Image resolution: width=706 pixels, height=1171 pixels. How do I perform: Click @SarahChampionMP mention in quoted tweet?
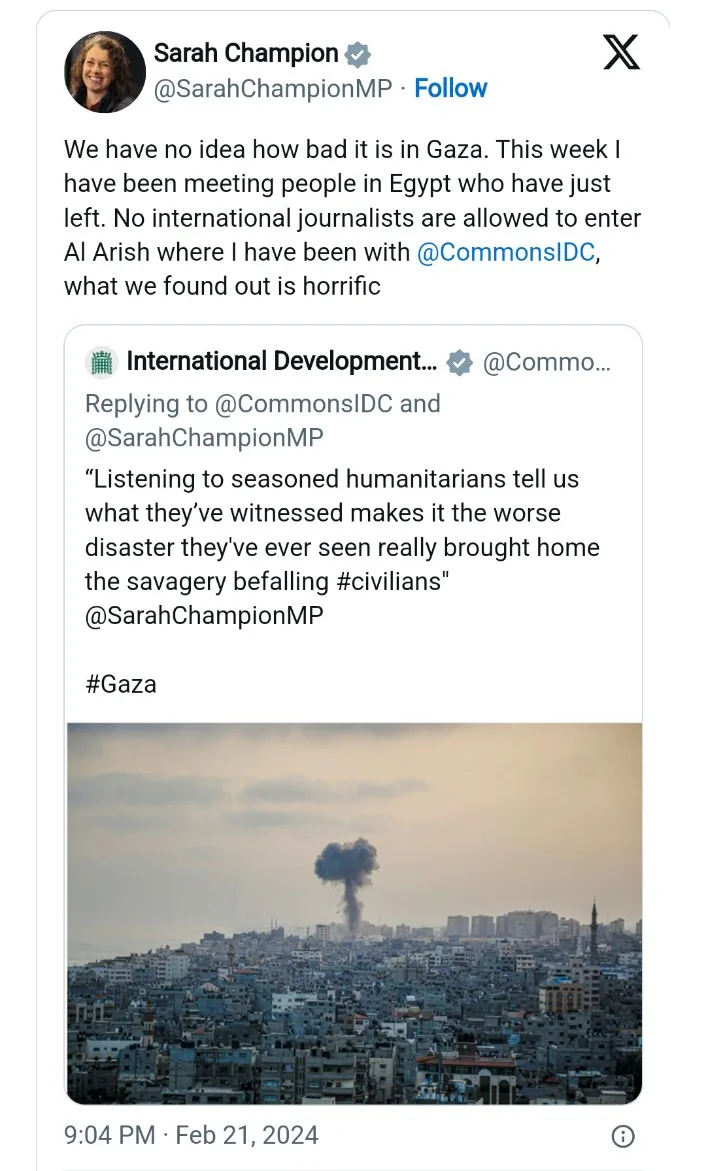[x=204, y=615]
